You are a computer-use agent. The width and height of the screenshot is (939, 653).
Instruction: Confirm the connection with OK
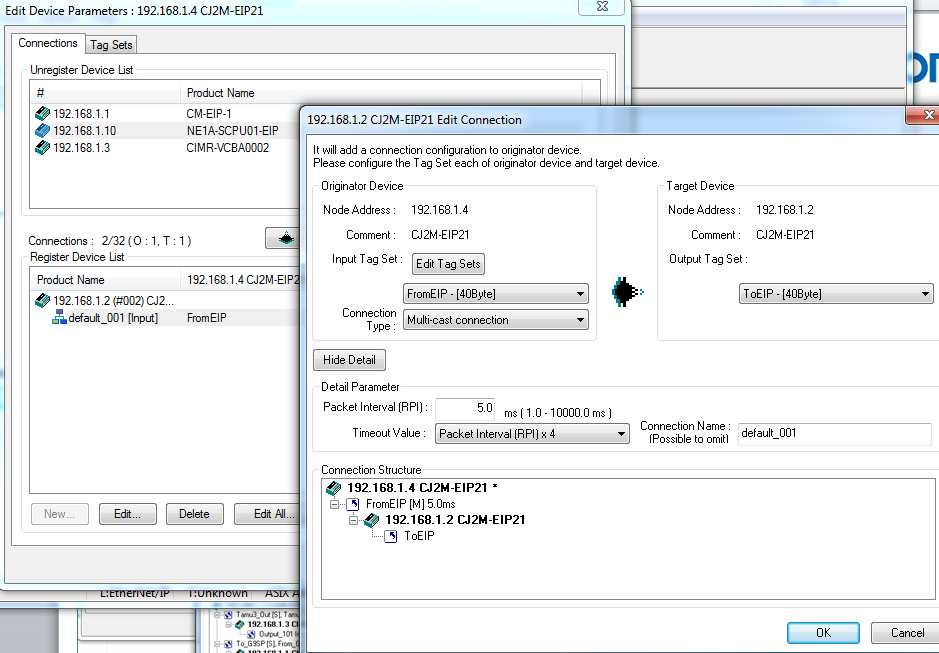coord(823,633)
